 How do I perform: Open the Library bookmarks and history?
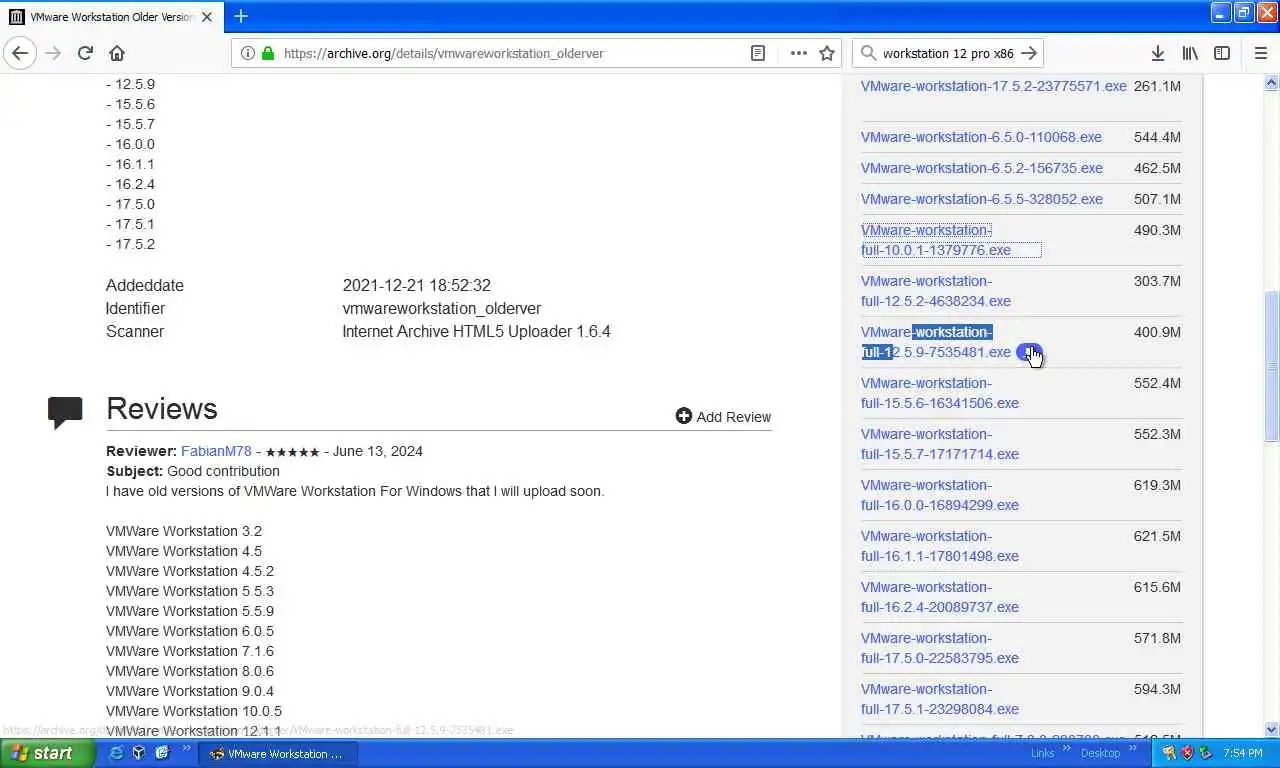(1190, 53)
